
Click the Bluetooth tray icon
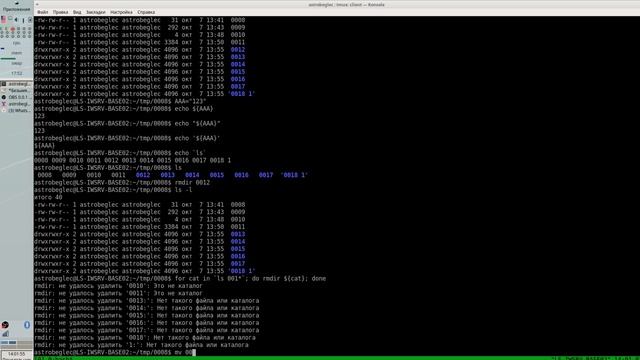tap(27, 325)
